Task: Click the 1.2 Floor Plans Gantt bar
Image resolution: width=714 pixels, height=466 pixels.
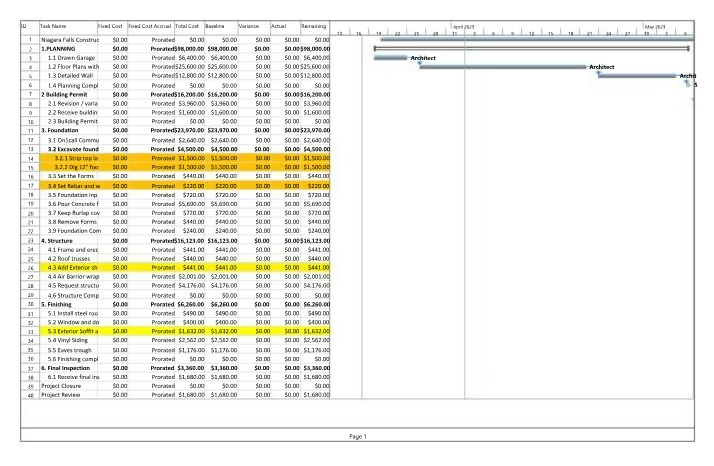Action: [x=503, y=67]
